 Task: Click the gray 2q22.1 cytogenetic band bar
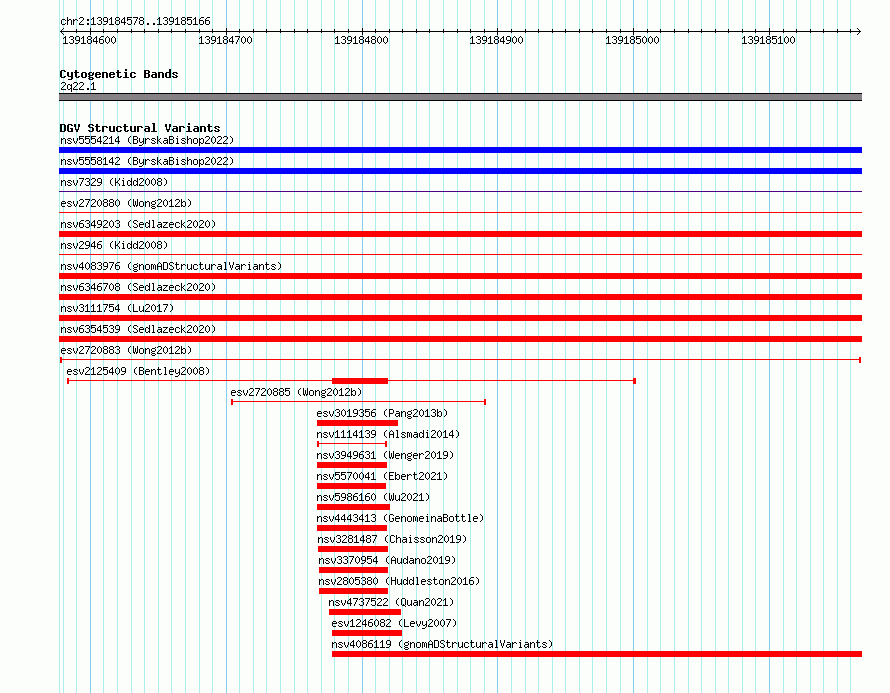(x=460, y=97)
